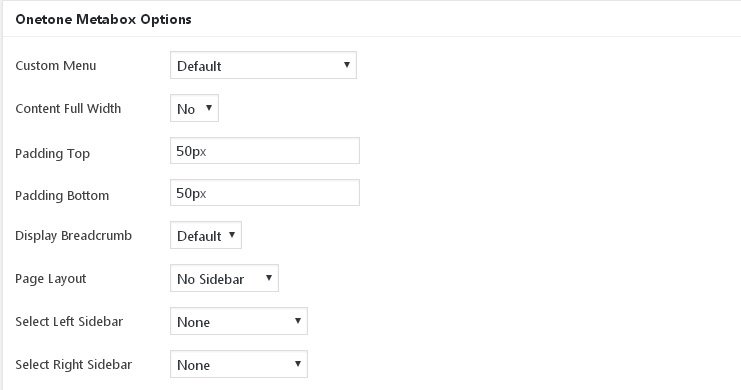This screenshot has width=741, height=390.
Task: Click the Padding Bottom label
Action: pyautogui.click(x=62, y=195)
